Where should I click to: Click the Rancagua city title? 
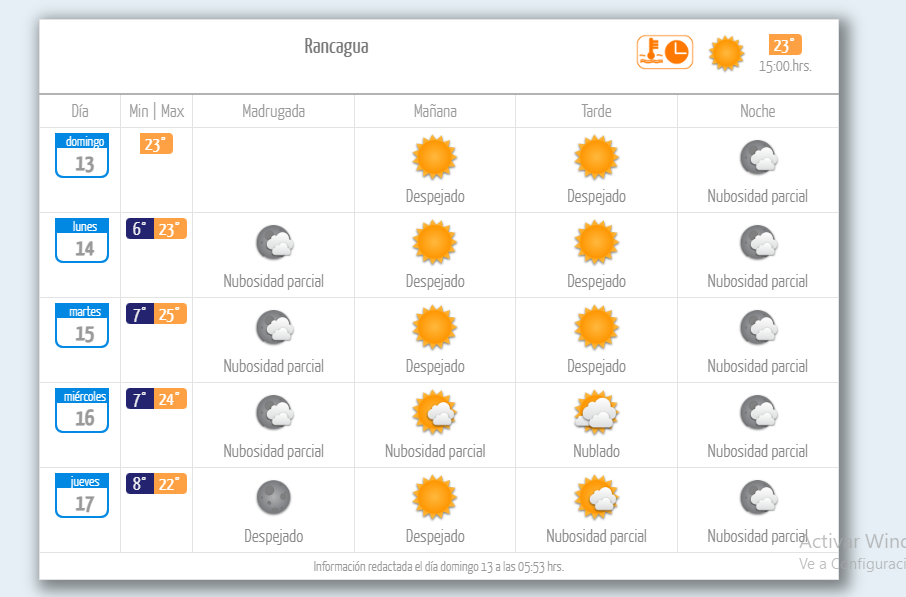point(336,46)
